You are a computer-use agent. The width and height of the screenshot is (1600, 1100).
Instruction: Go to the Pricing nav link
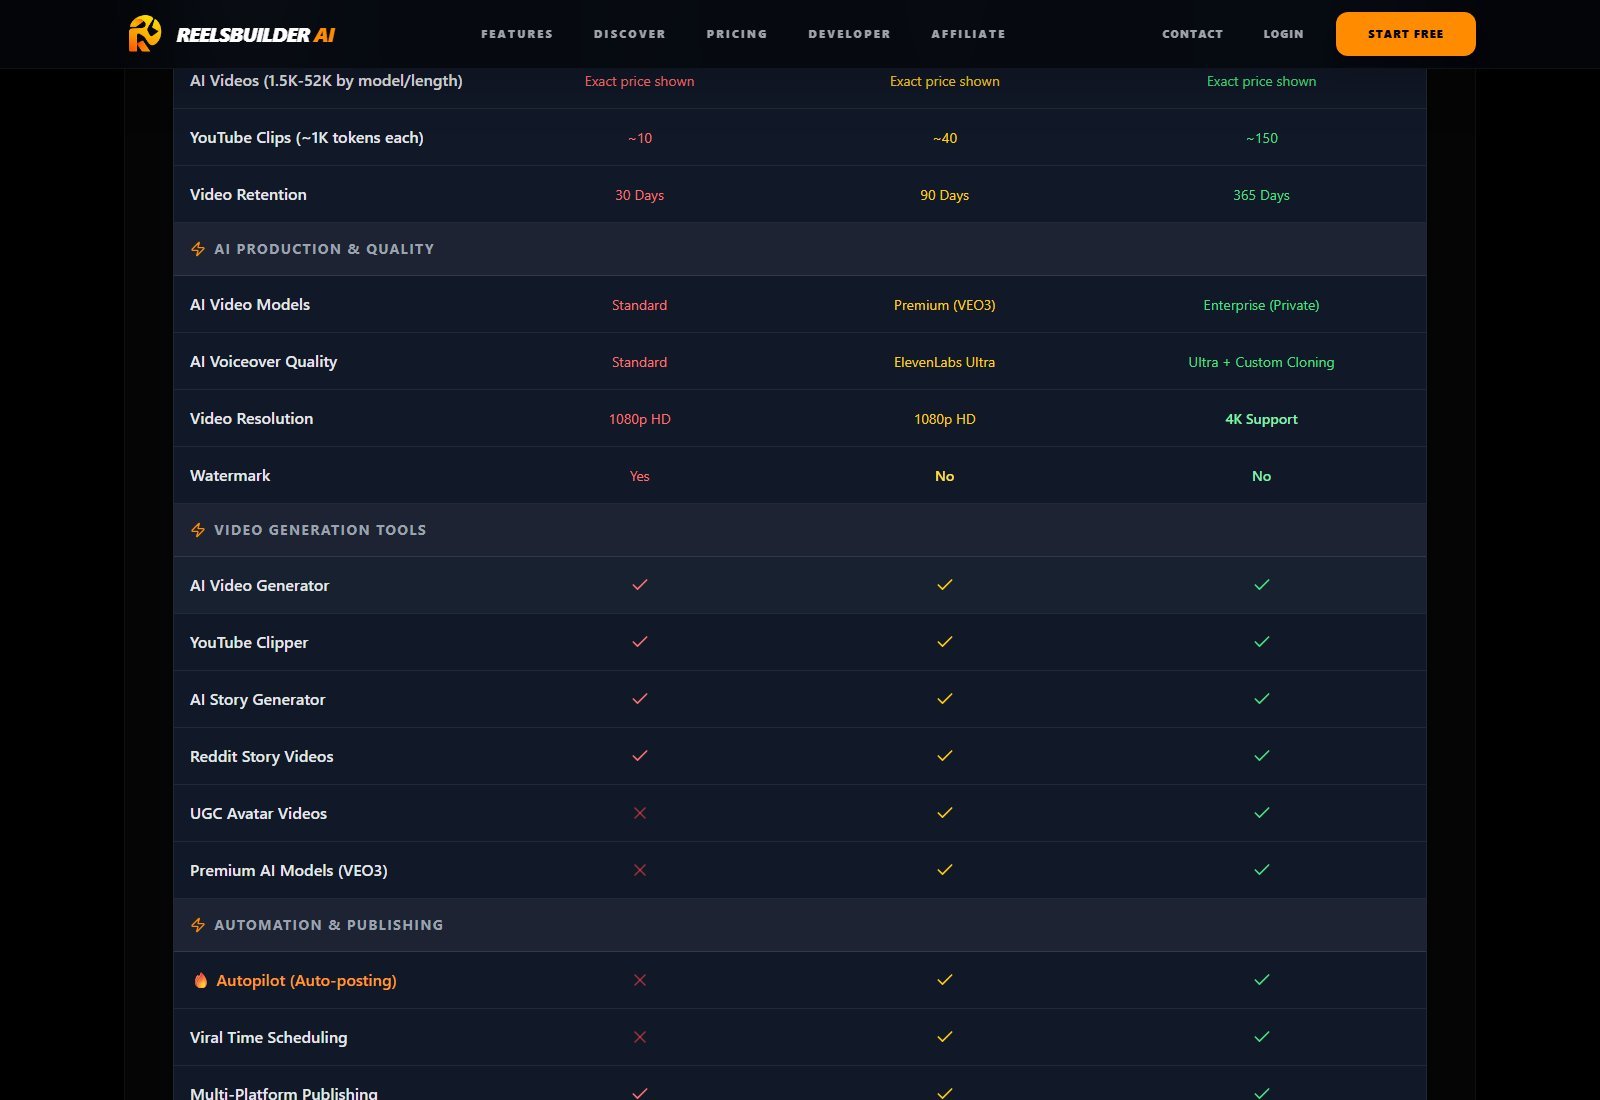click(737, 34)
